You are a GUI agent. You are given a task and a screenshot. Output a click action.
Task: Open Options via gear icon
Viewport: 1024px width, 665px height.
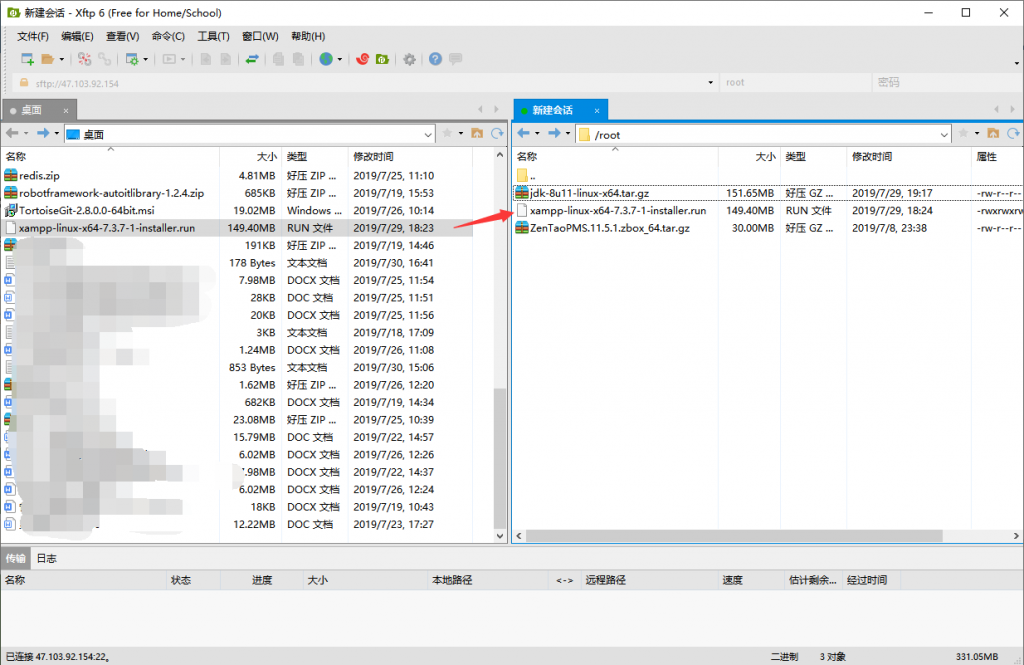point(409,59)
